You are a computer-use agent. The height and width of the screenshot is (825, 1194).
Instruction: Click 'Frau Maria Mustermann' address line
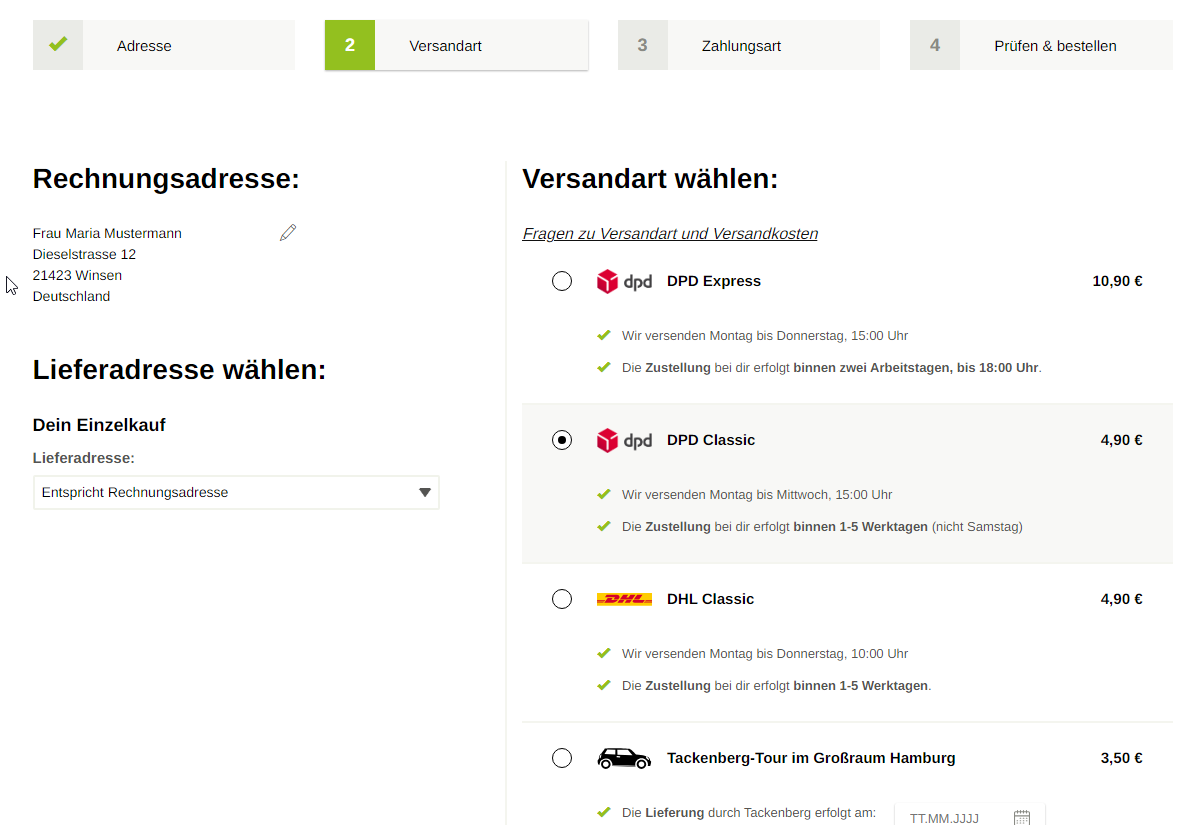107,233
